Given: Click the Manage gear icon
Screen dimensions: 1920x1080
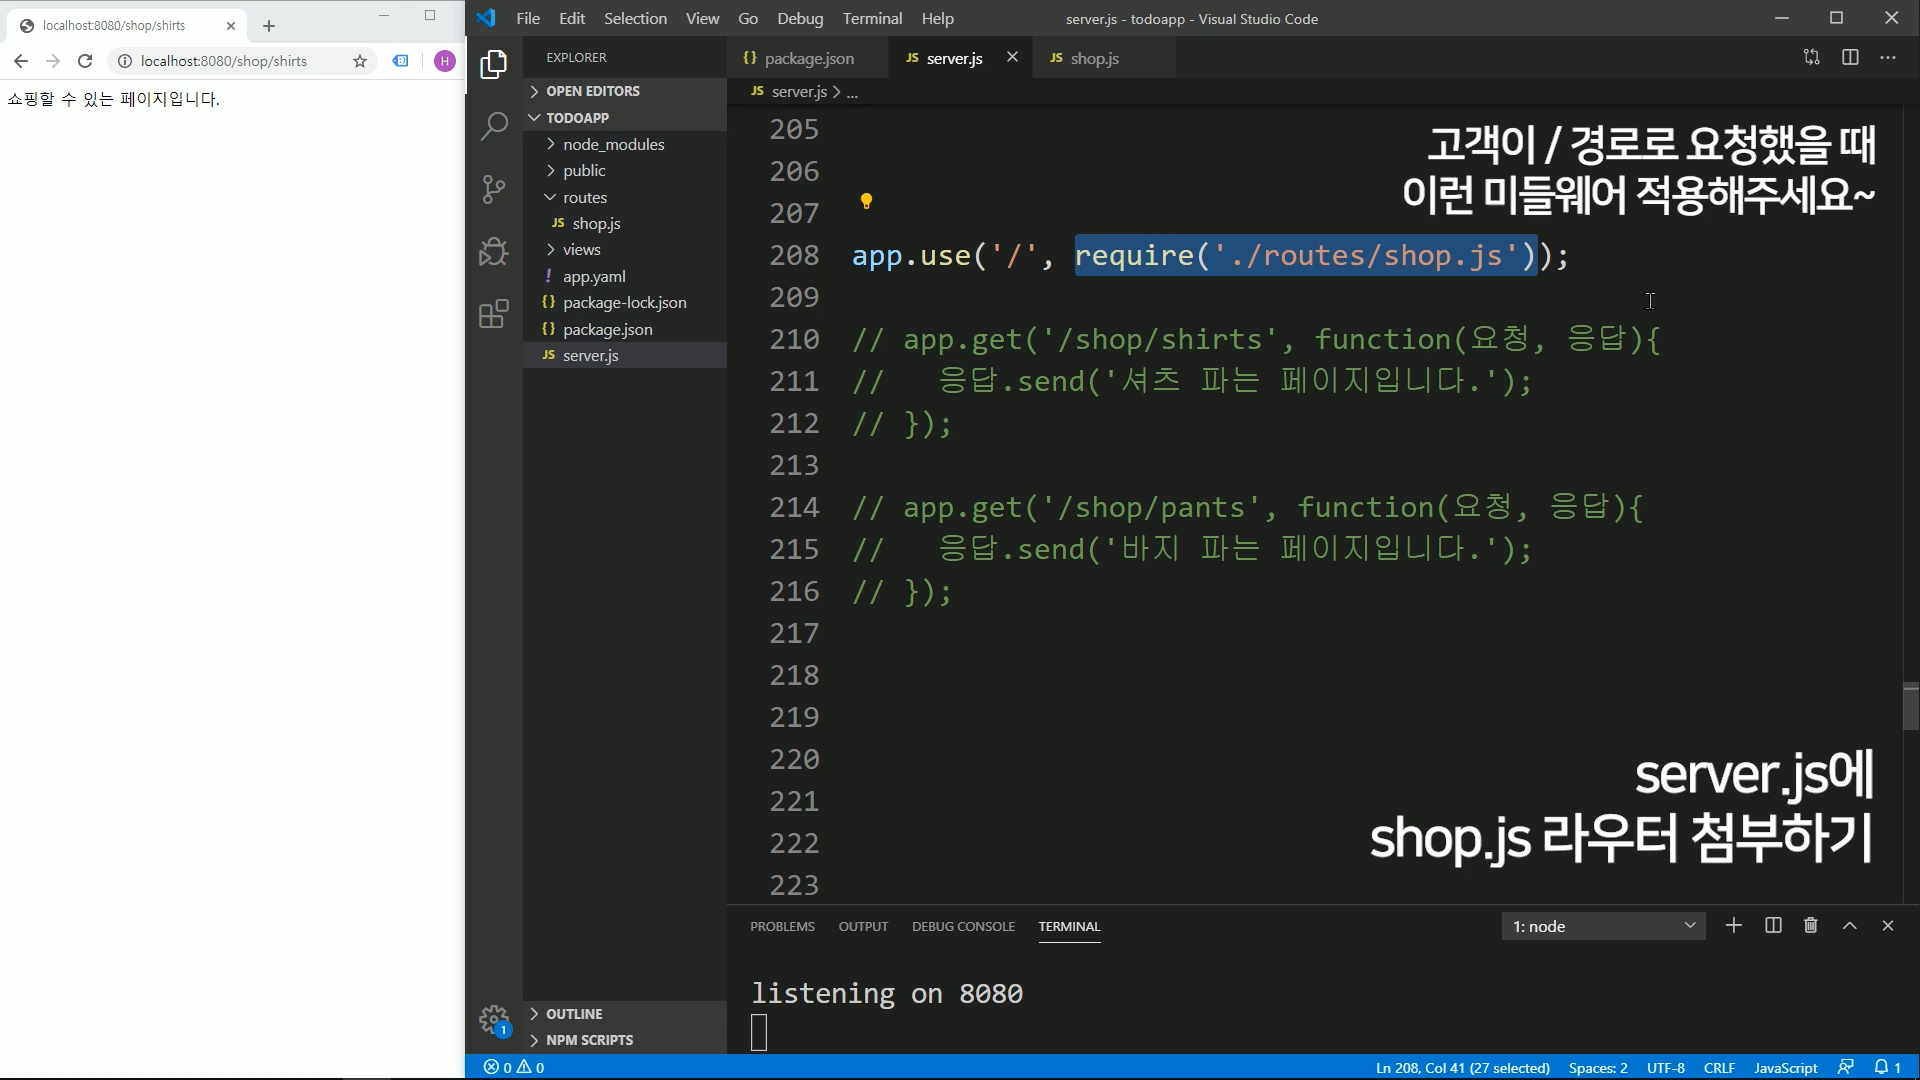Looking at the screenshot, I should [x=493, y=1019].
